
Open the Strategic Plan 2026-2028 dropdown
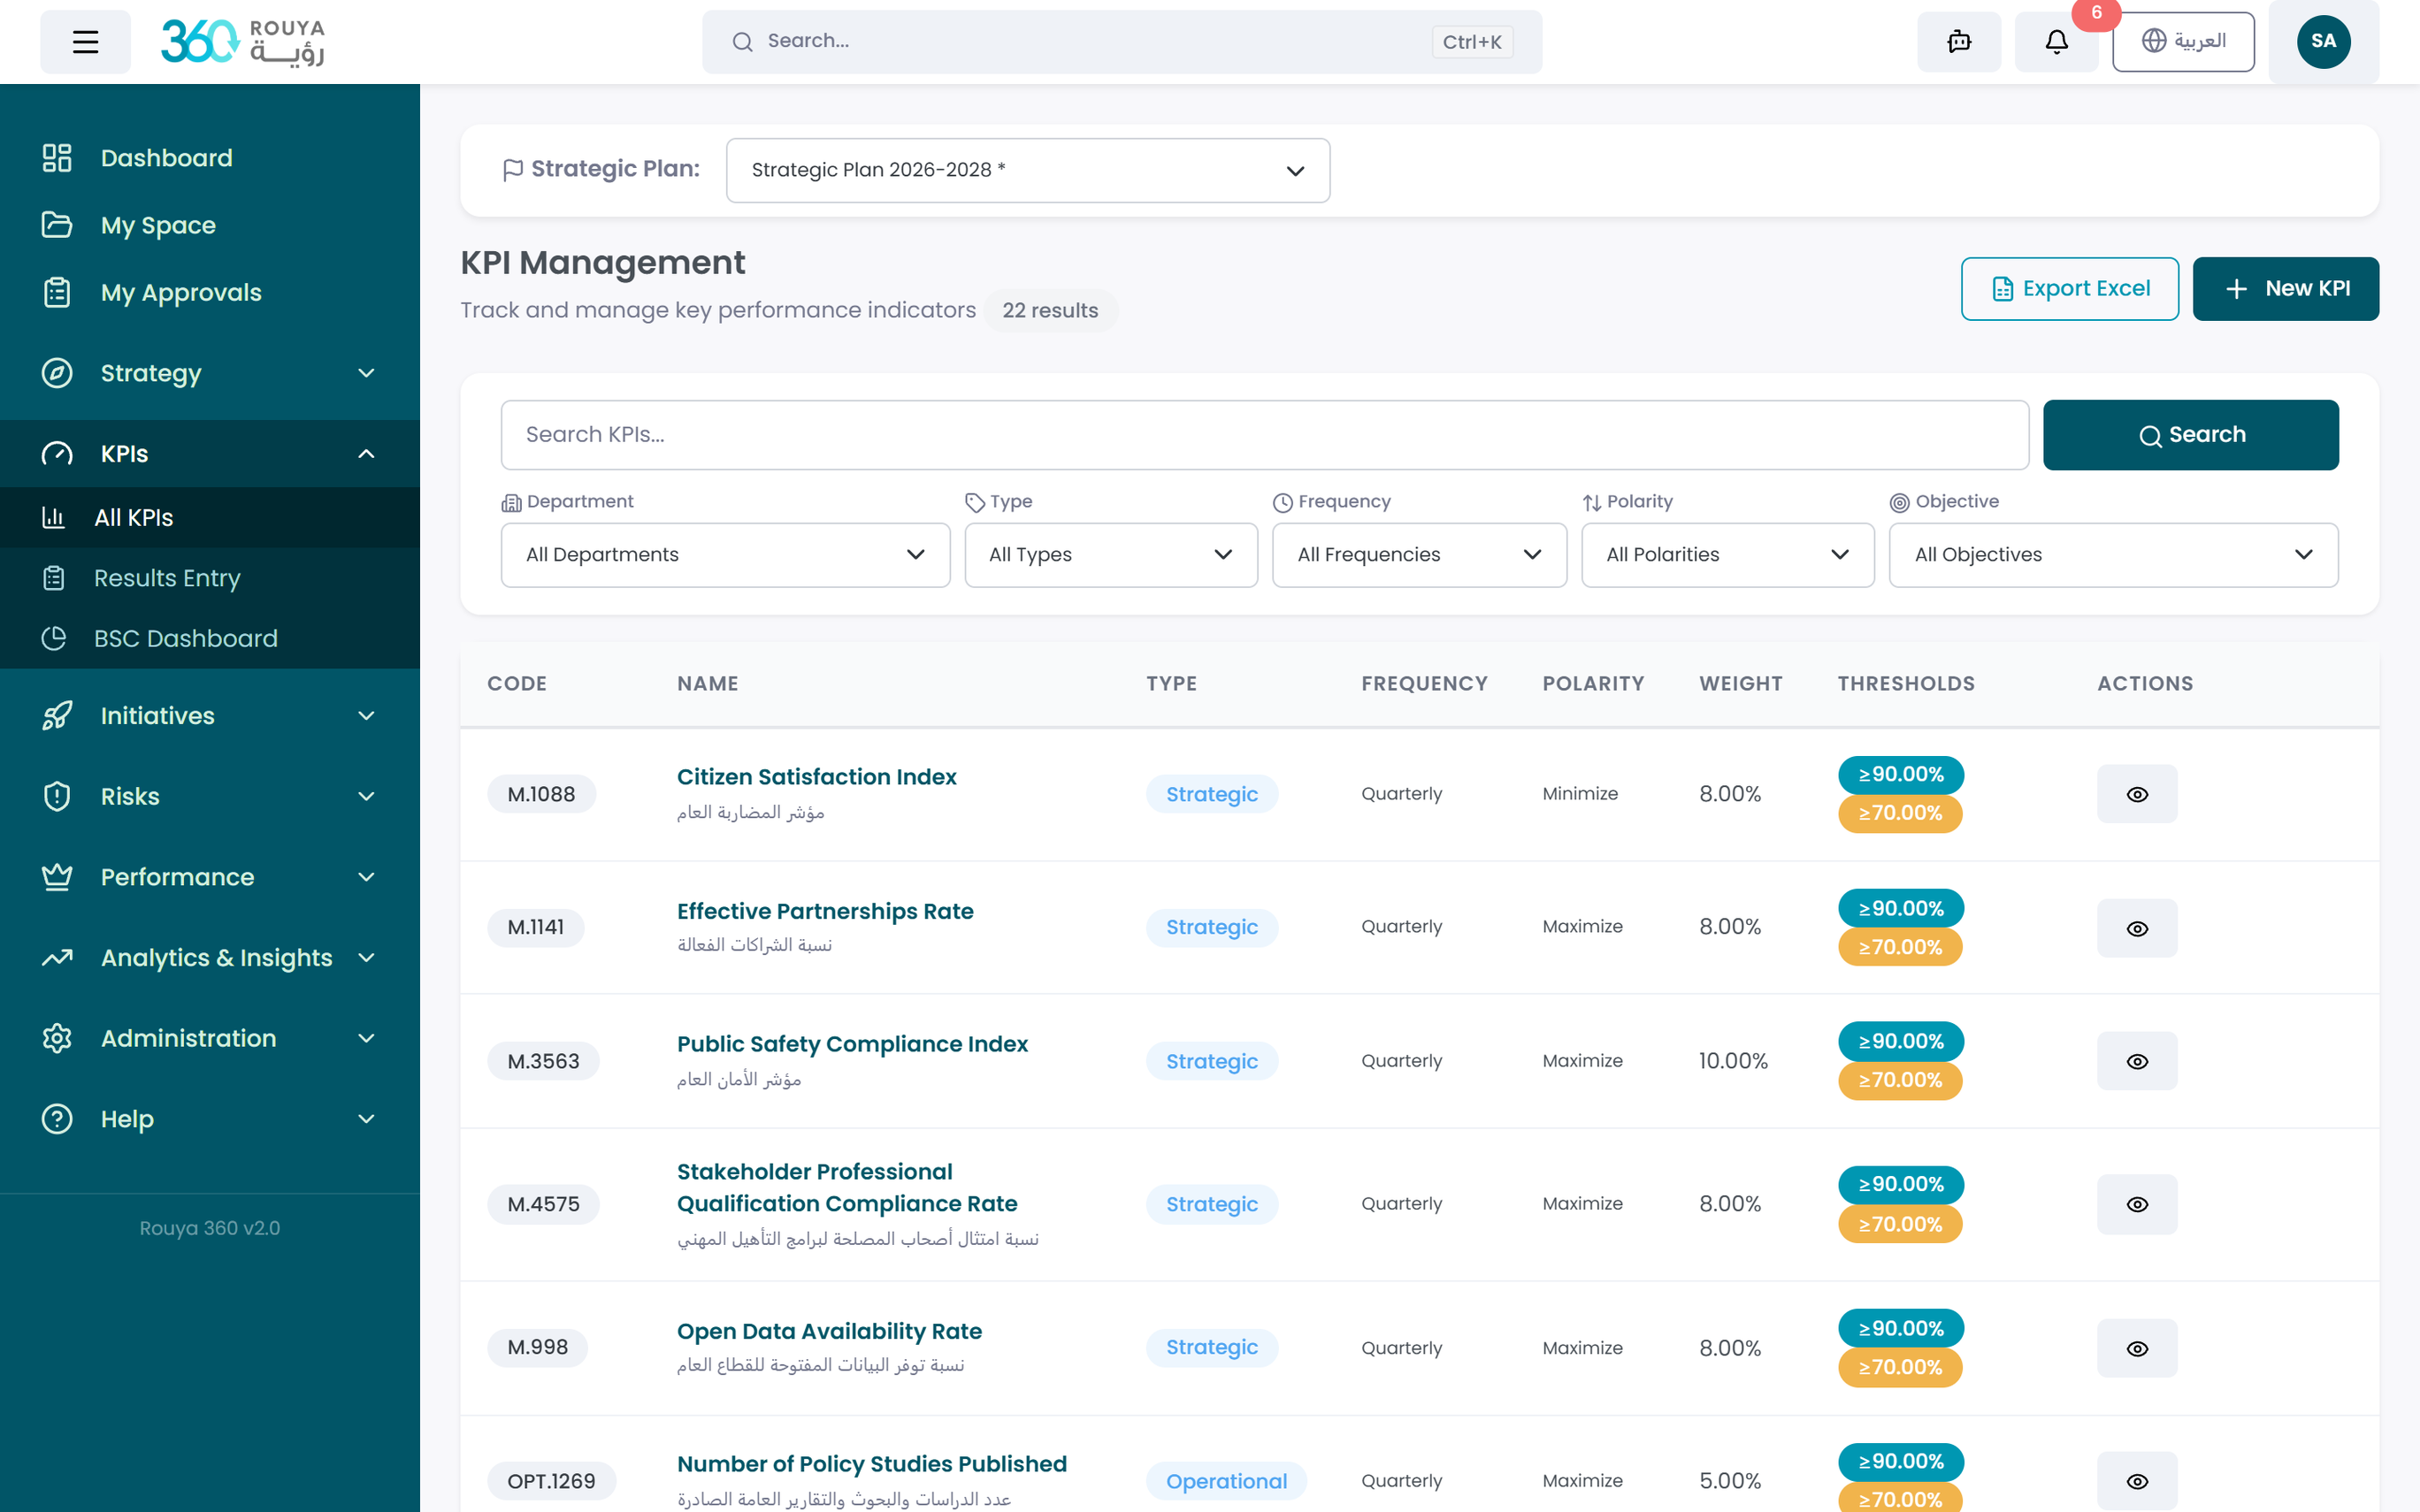(1027, 170)
